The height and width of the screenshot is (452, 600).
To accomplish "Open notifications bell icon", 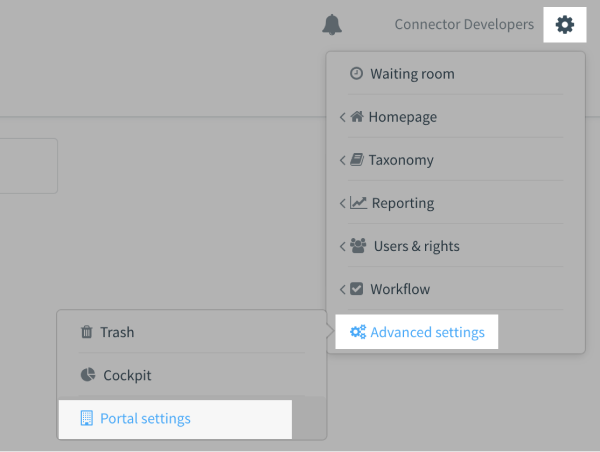I will pyautogui.click(x=332, y=24).
